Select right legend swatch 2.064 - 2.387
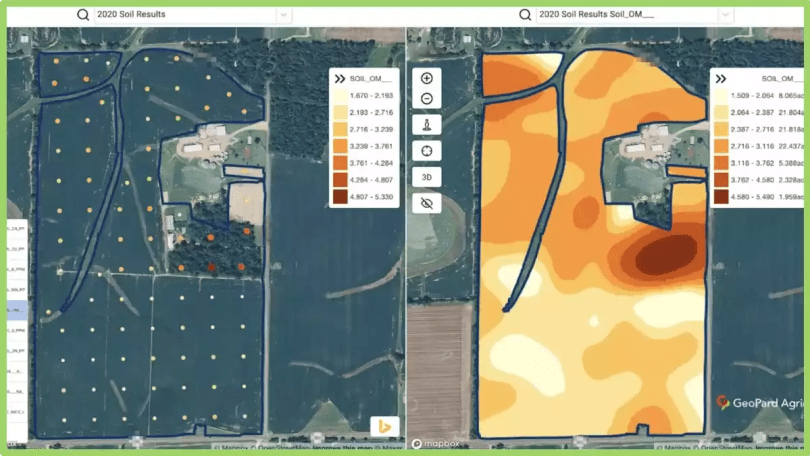The image size is (810, 456). [721, 113]
